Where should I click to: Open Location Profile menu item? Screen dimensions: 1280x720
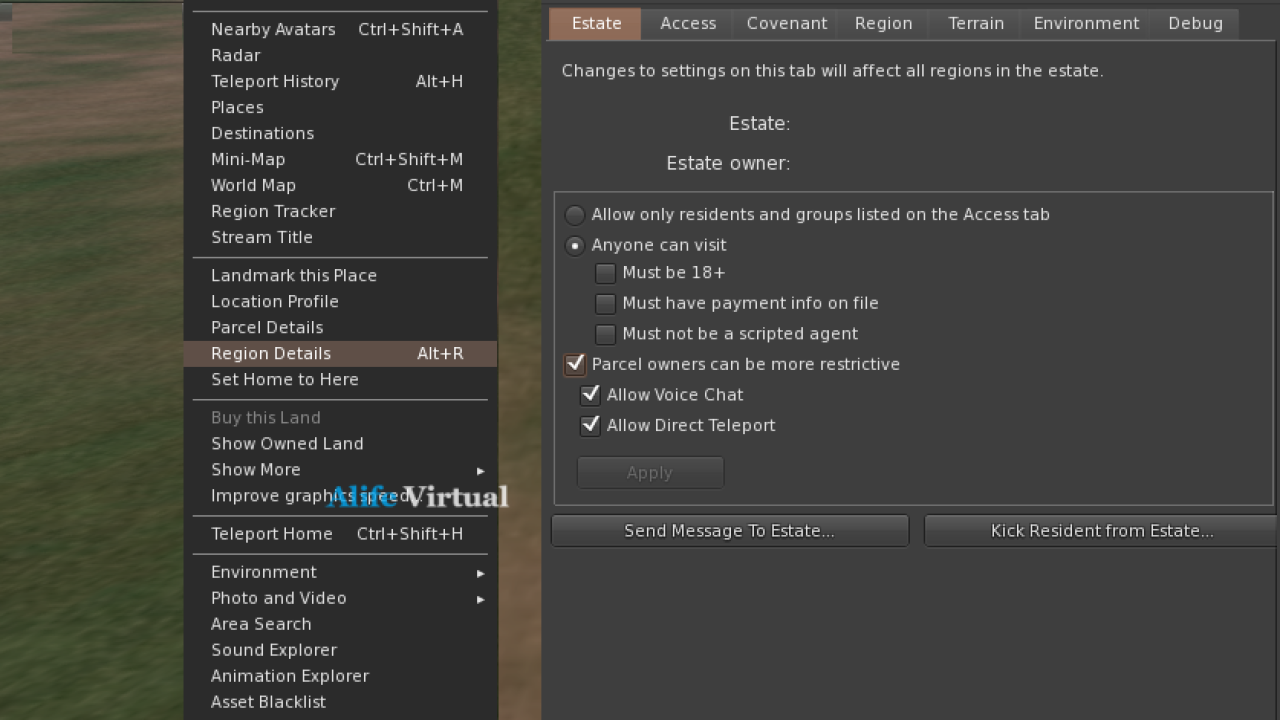pos(340,302)
